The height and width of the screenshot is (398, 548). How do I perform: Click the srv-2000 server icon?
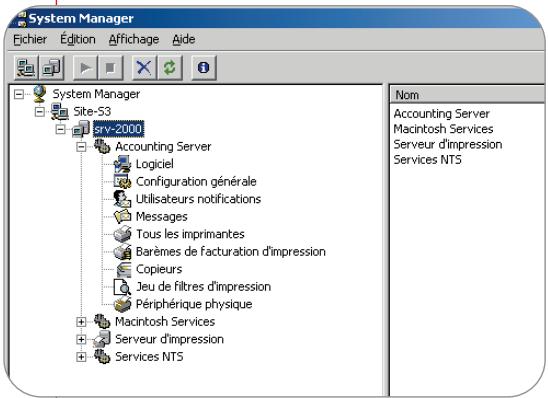[81, 129]
